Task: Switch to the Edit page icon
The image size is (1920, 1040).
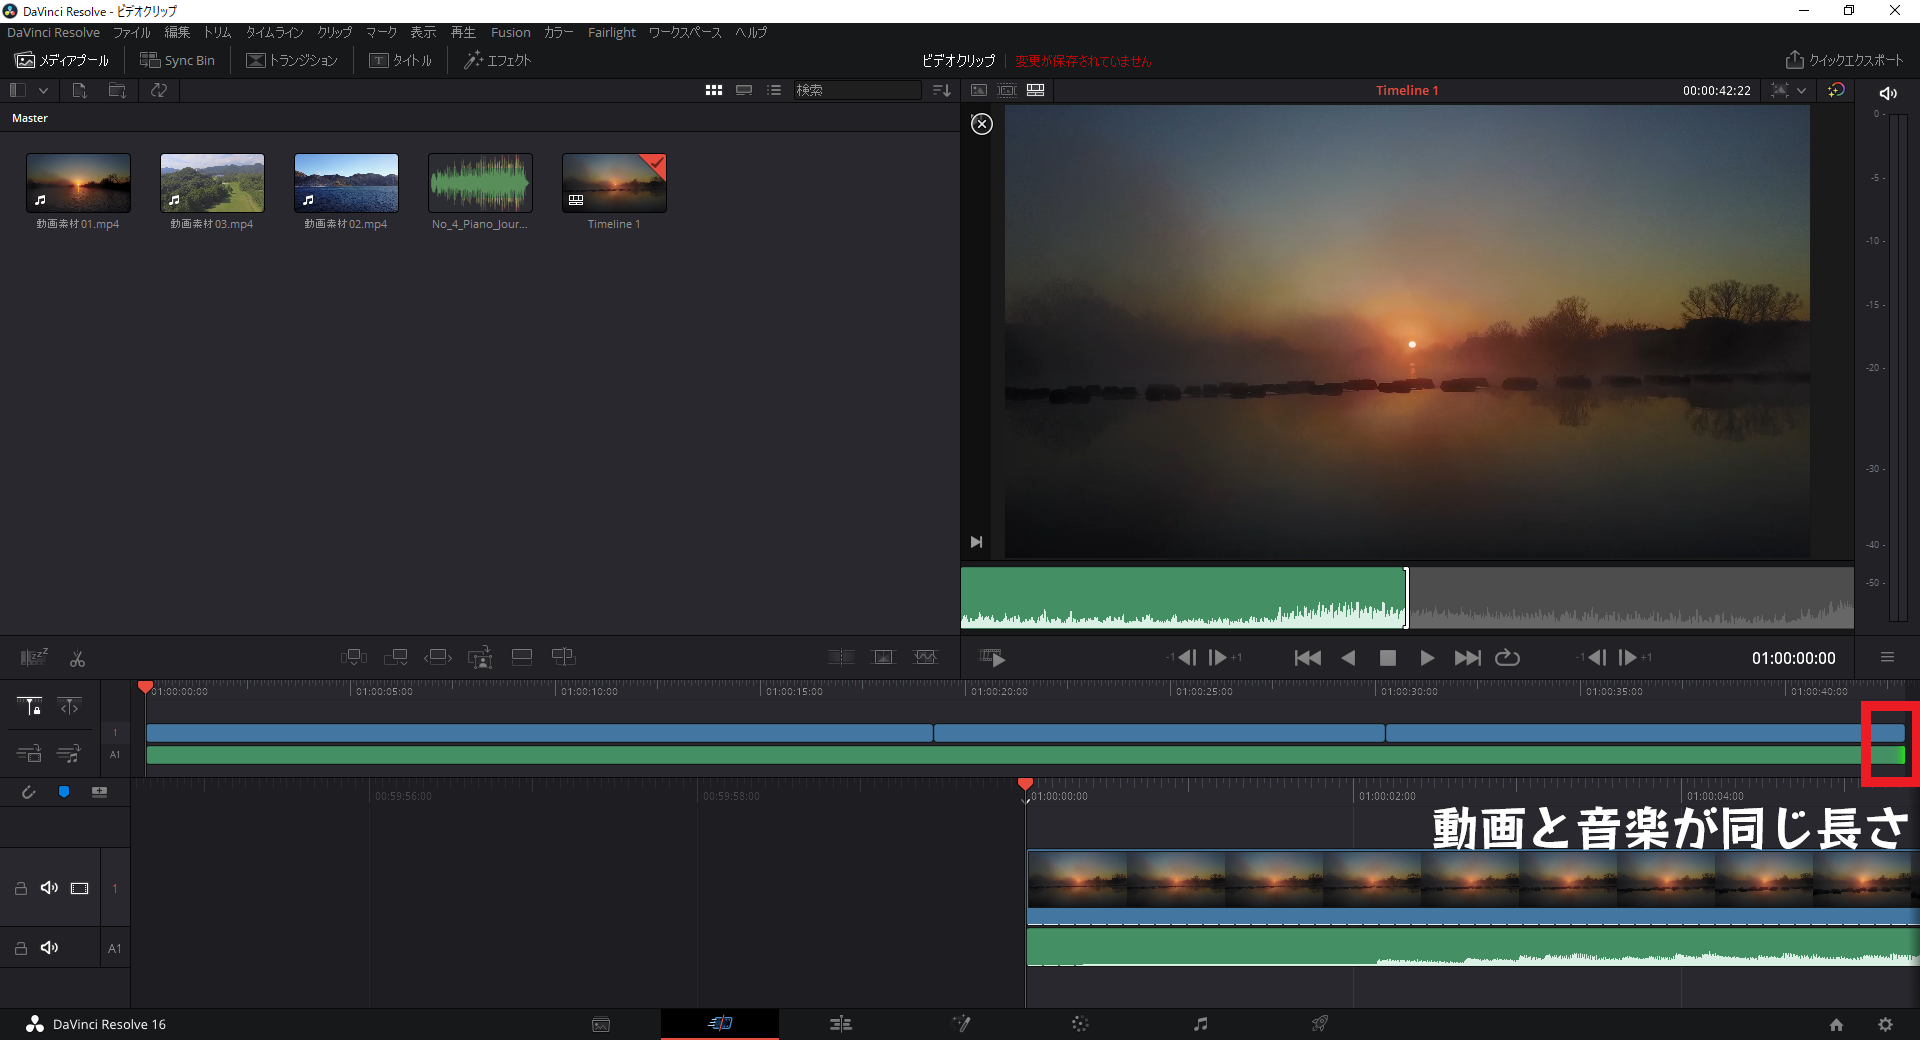Action: pyautogui.click(x=840, y=1023)
